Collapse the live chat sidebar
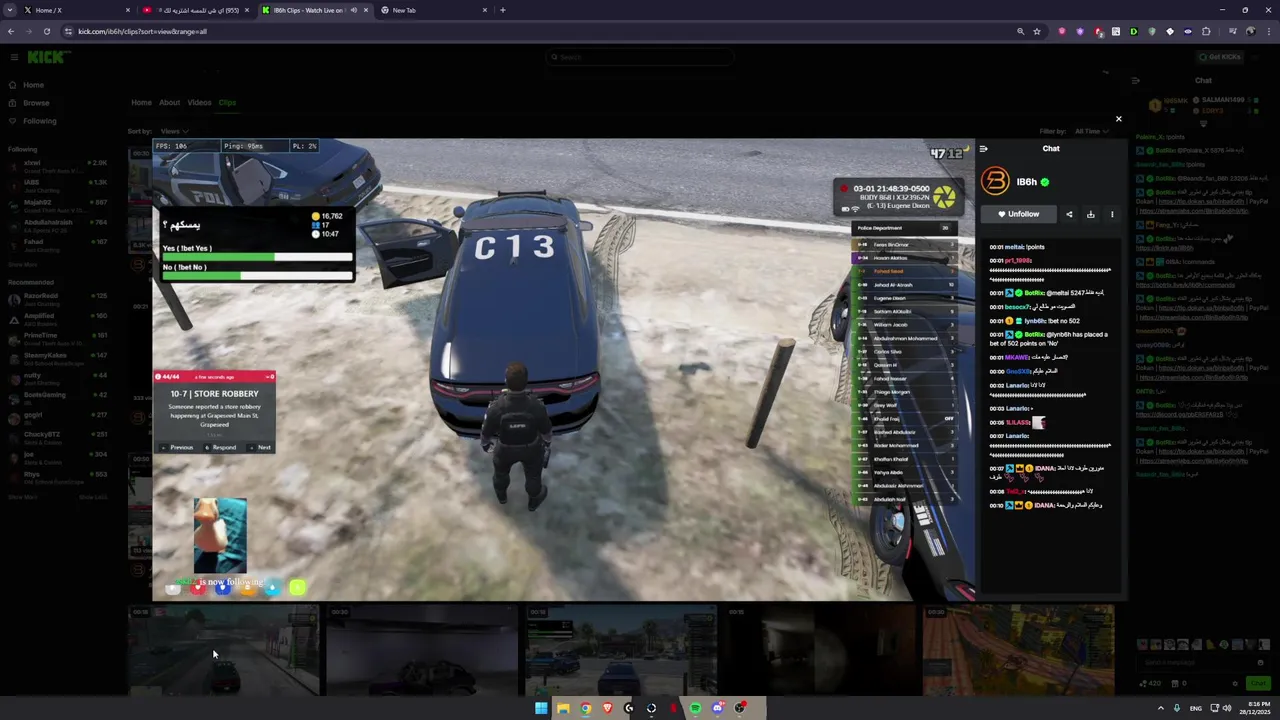The height and width of the screenshot is (720, 1280). point(1136,81)
